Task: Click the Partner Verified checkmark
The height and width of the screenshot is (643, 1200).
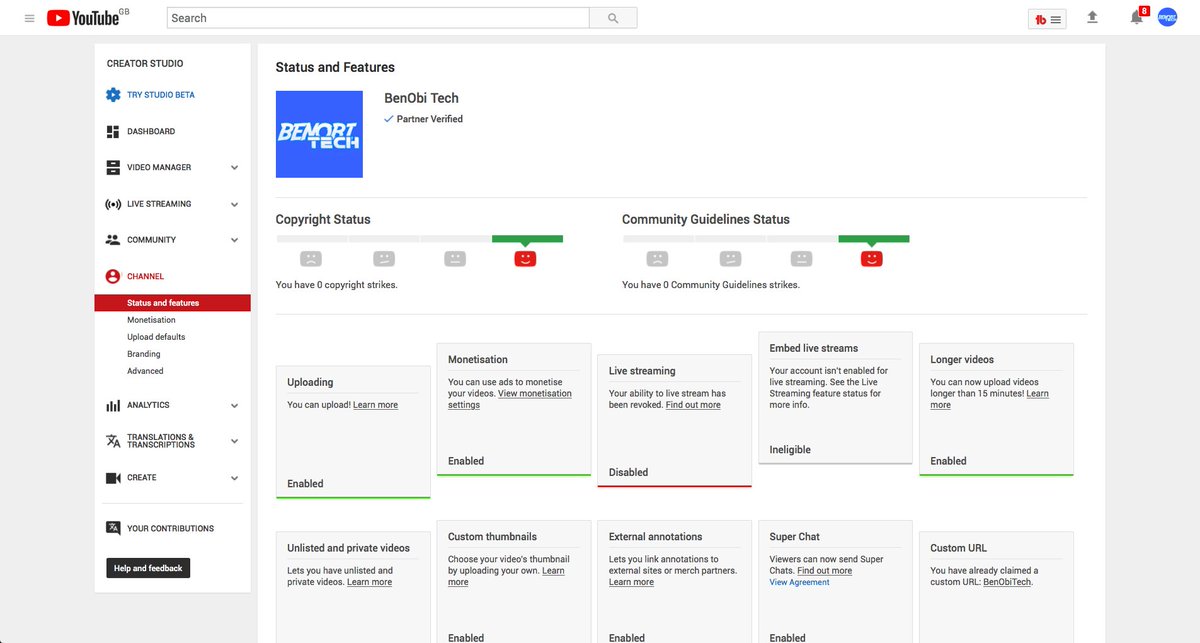Action: [389, 119]
